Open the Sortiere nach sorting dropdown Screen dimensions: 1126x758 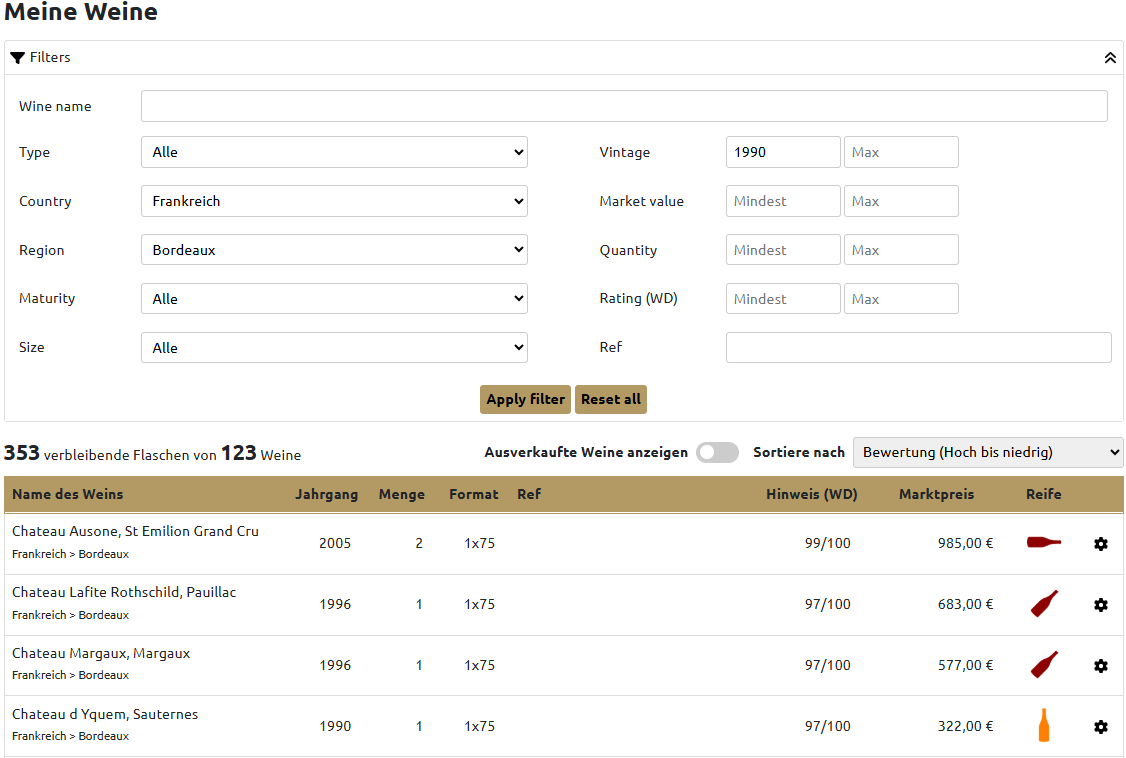(988, 452)
